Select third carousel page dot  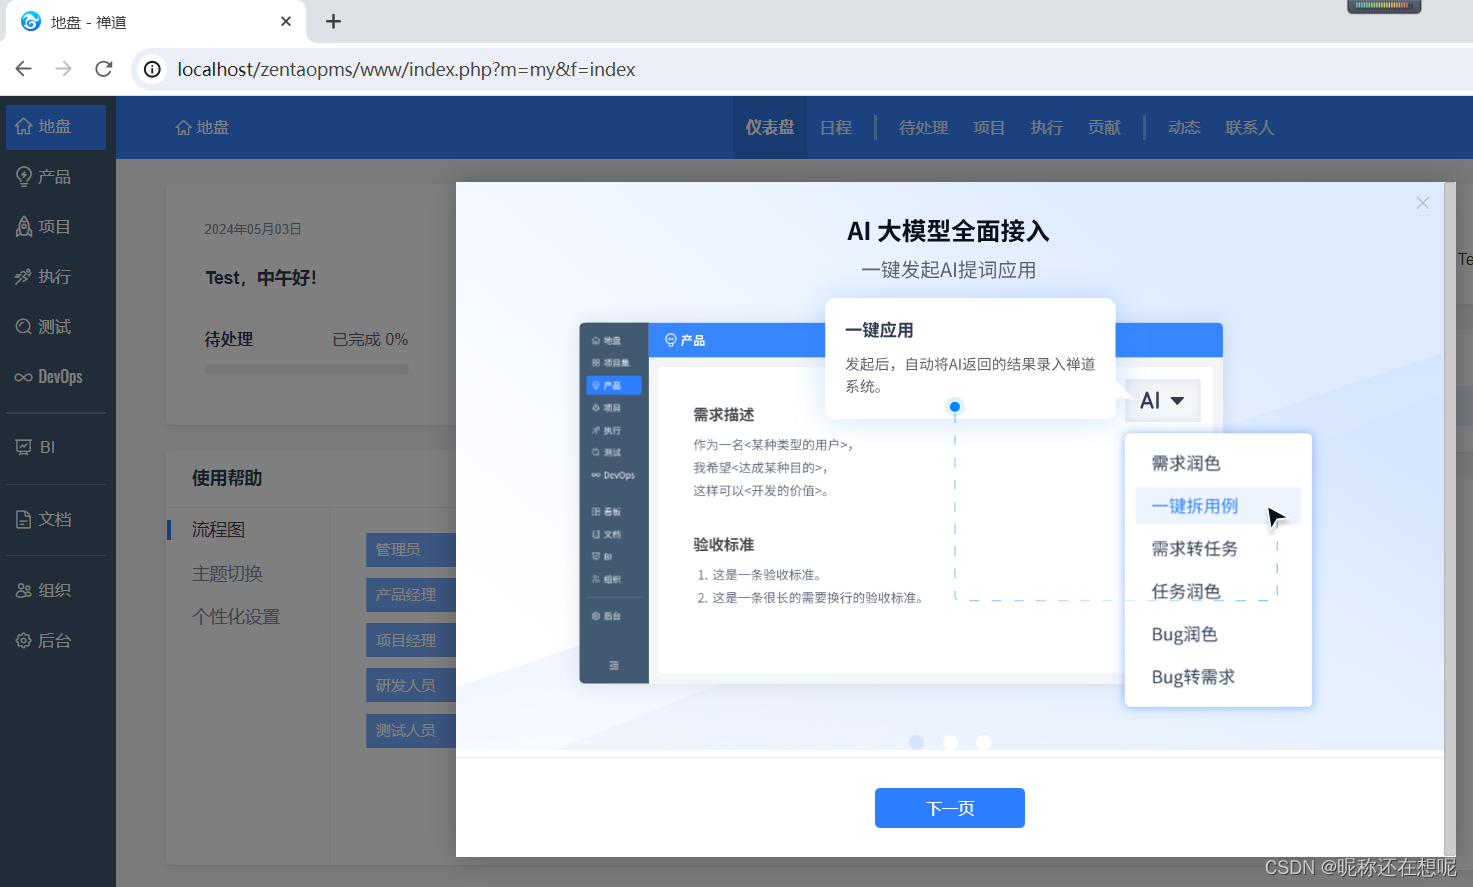(984, 742)
